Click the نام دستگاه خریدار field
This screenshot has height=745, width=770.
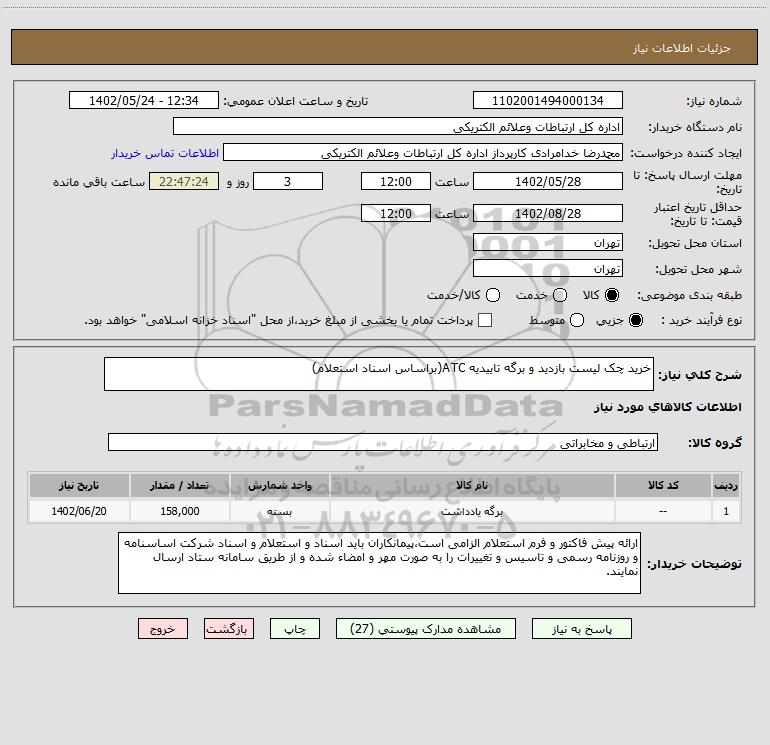coord(398,127)
